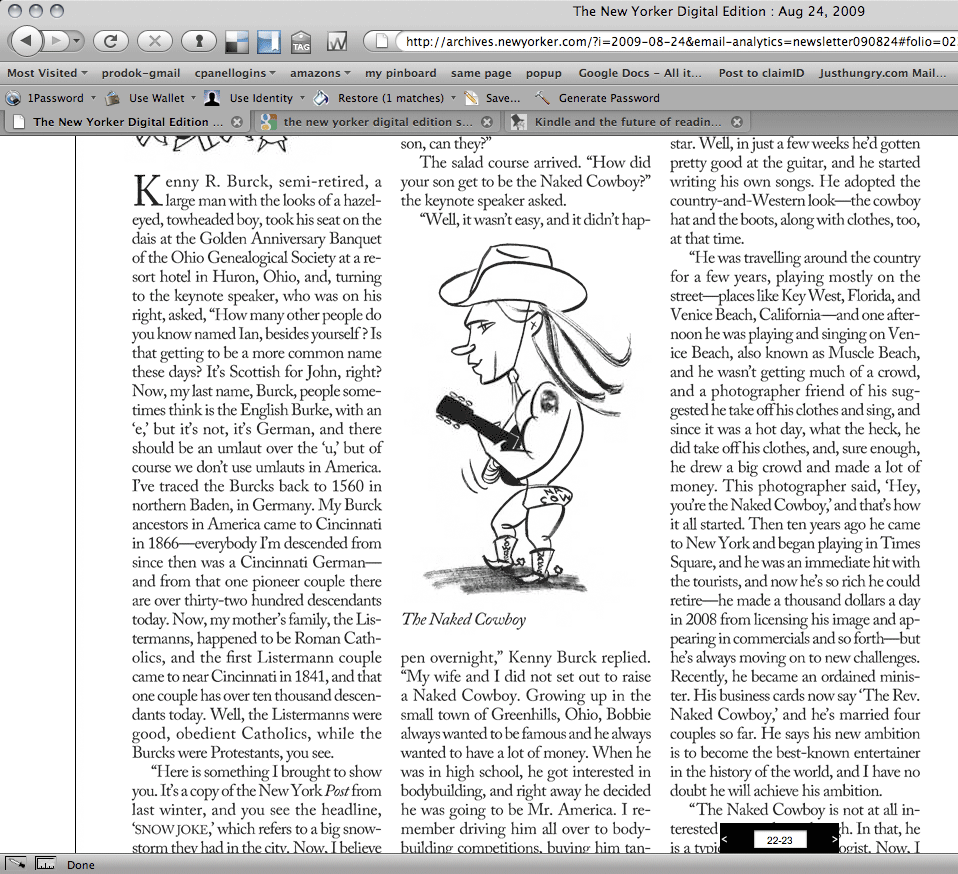Click the TAG toolbar icon
The height and width of the screenshot is (874, 958).
301,42
